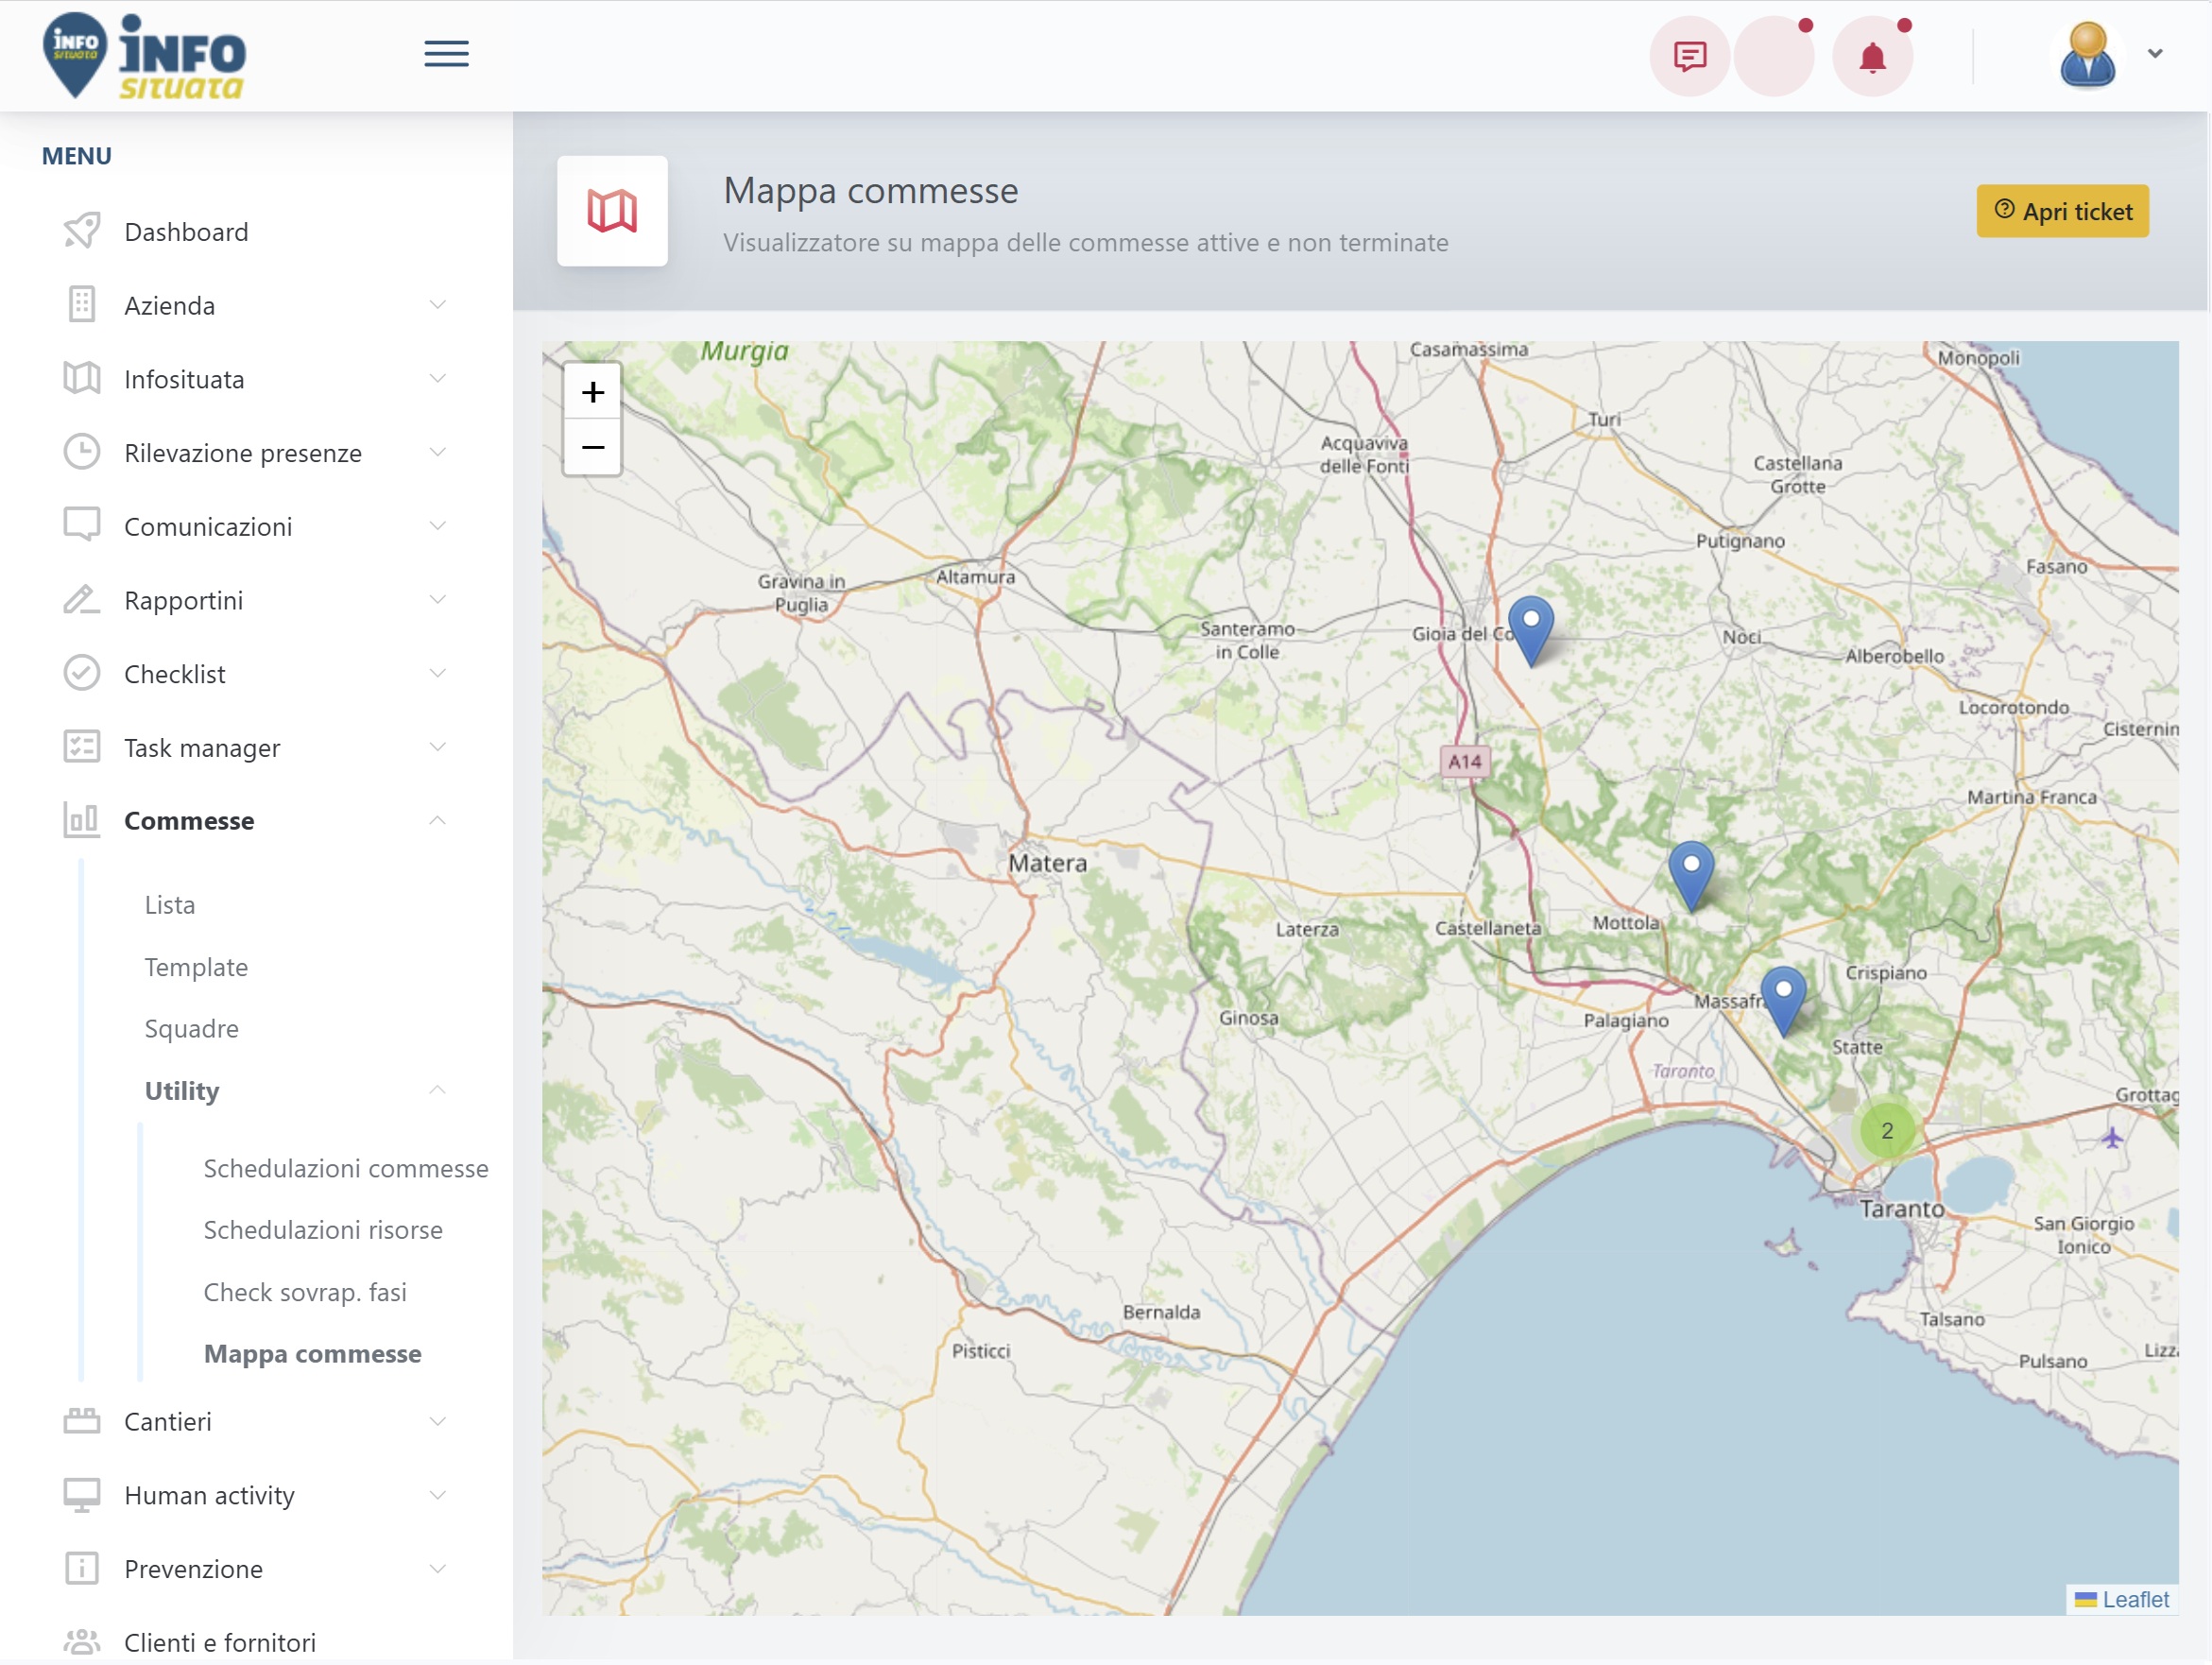Image resolution: width=2212 pixels, height=1665 pixels.
Task: Zoom in on the map
Action: [x=593, y=391]
